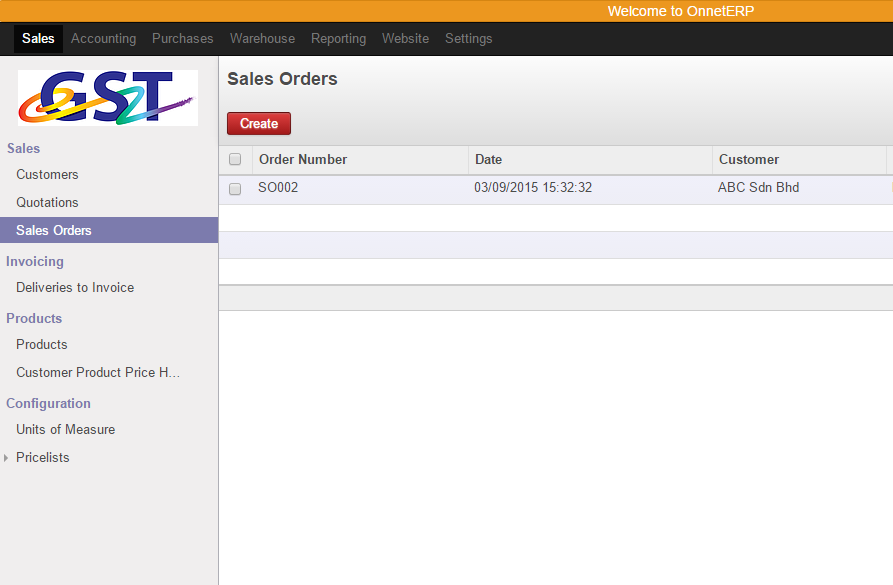Open order SO002 details
This screenshot has height=585, width=893.
278,187
